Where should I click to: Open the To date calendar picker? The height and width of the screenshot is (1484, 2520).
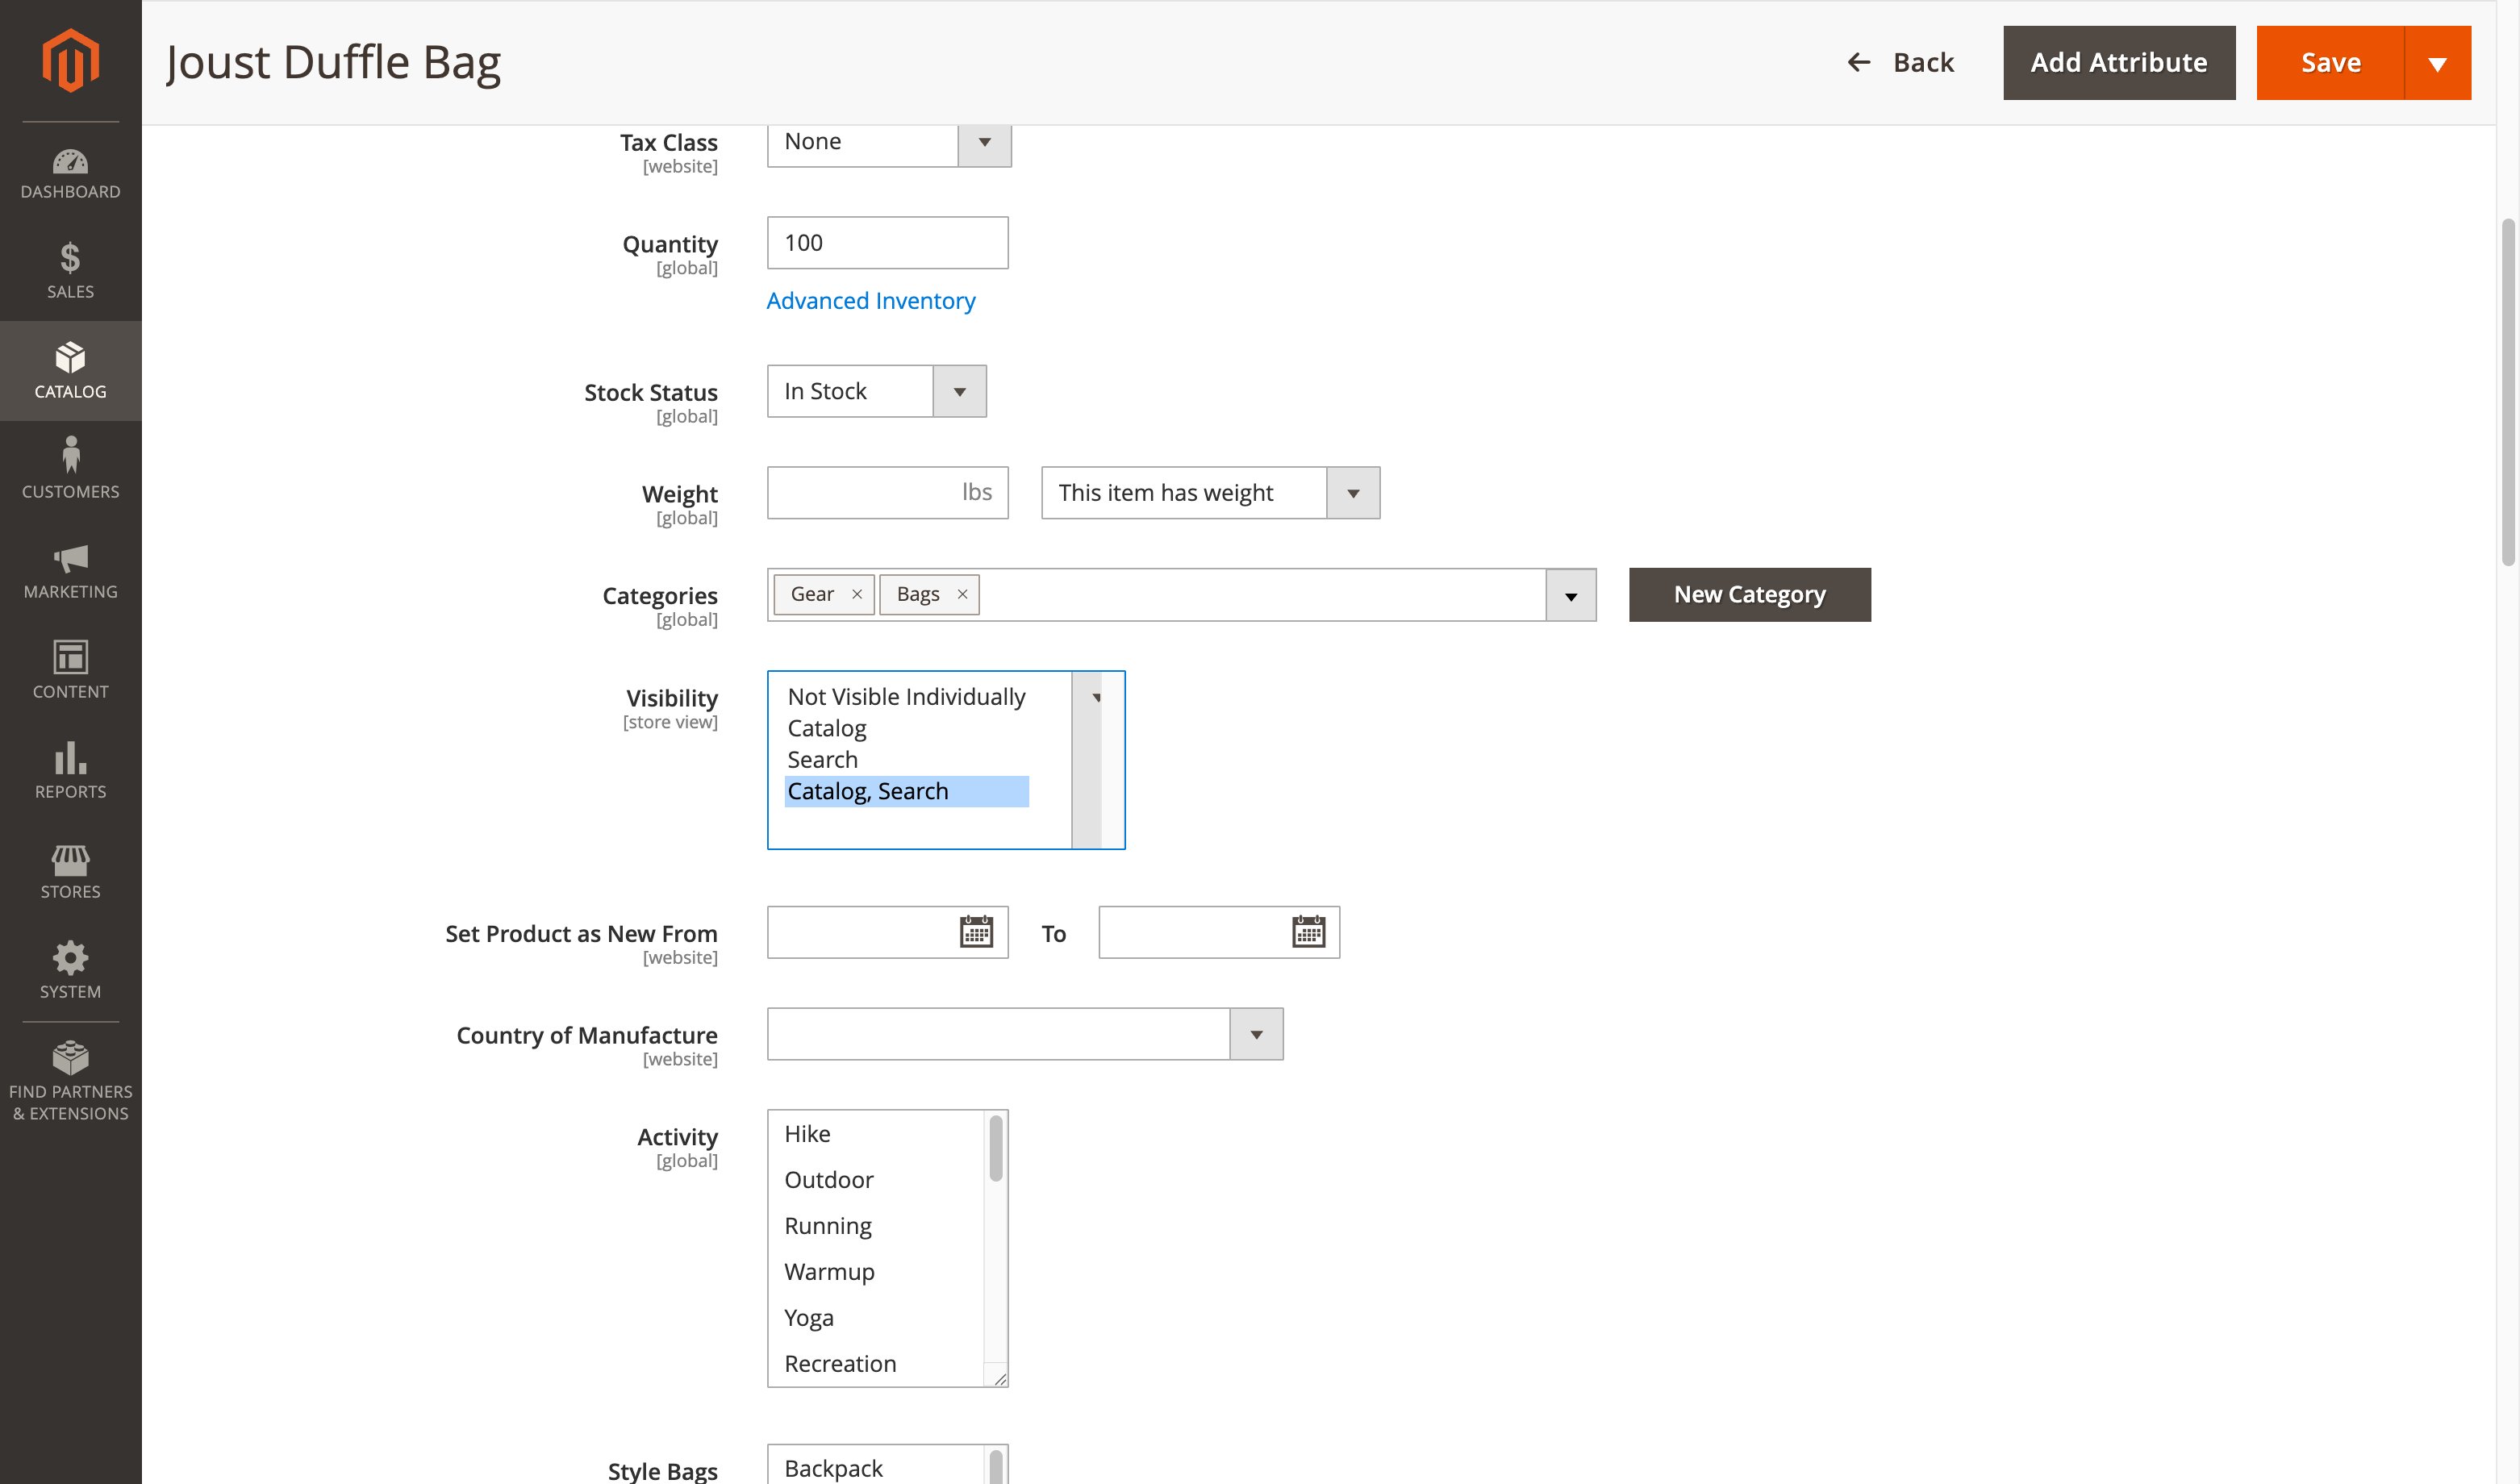click(1308, 931)
